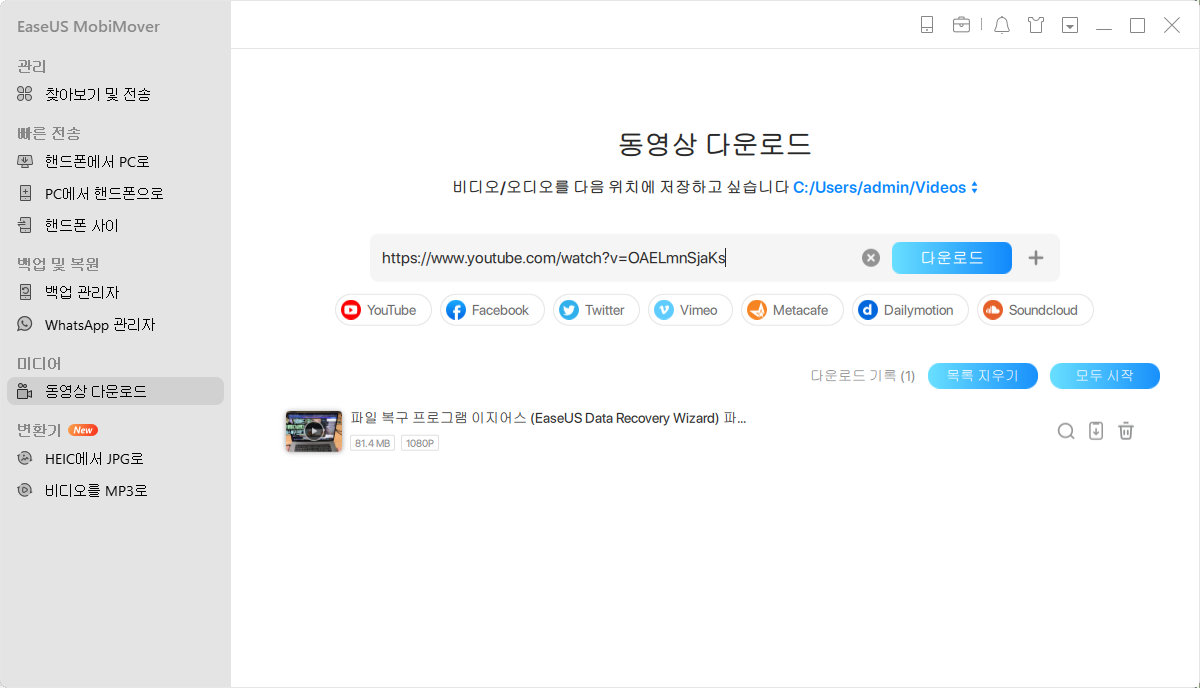Click the EaseUS MobiMover title

88,27
